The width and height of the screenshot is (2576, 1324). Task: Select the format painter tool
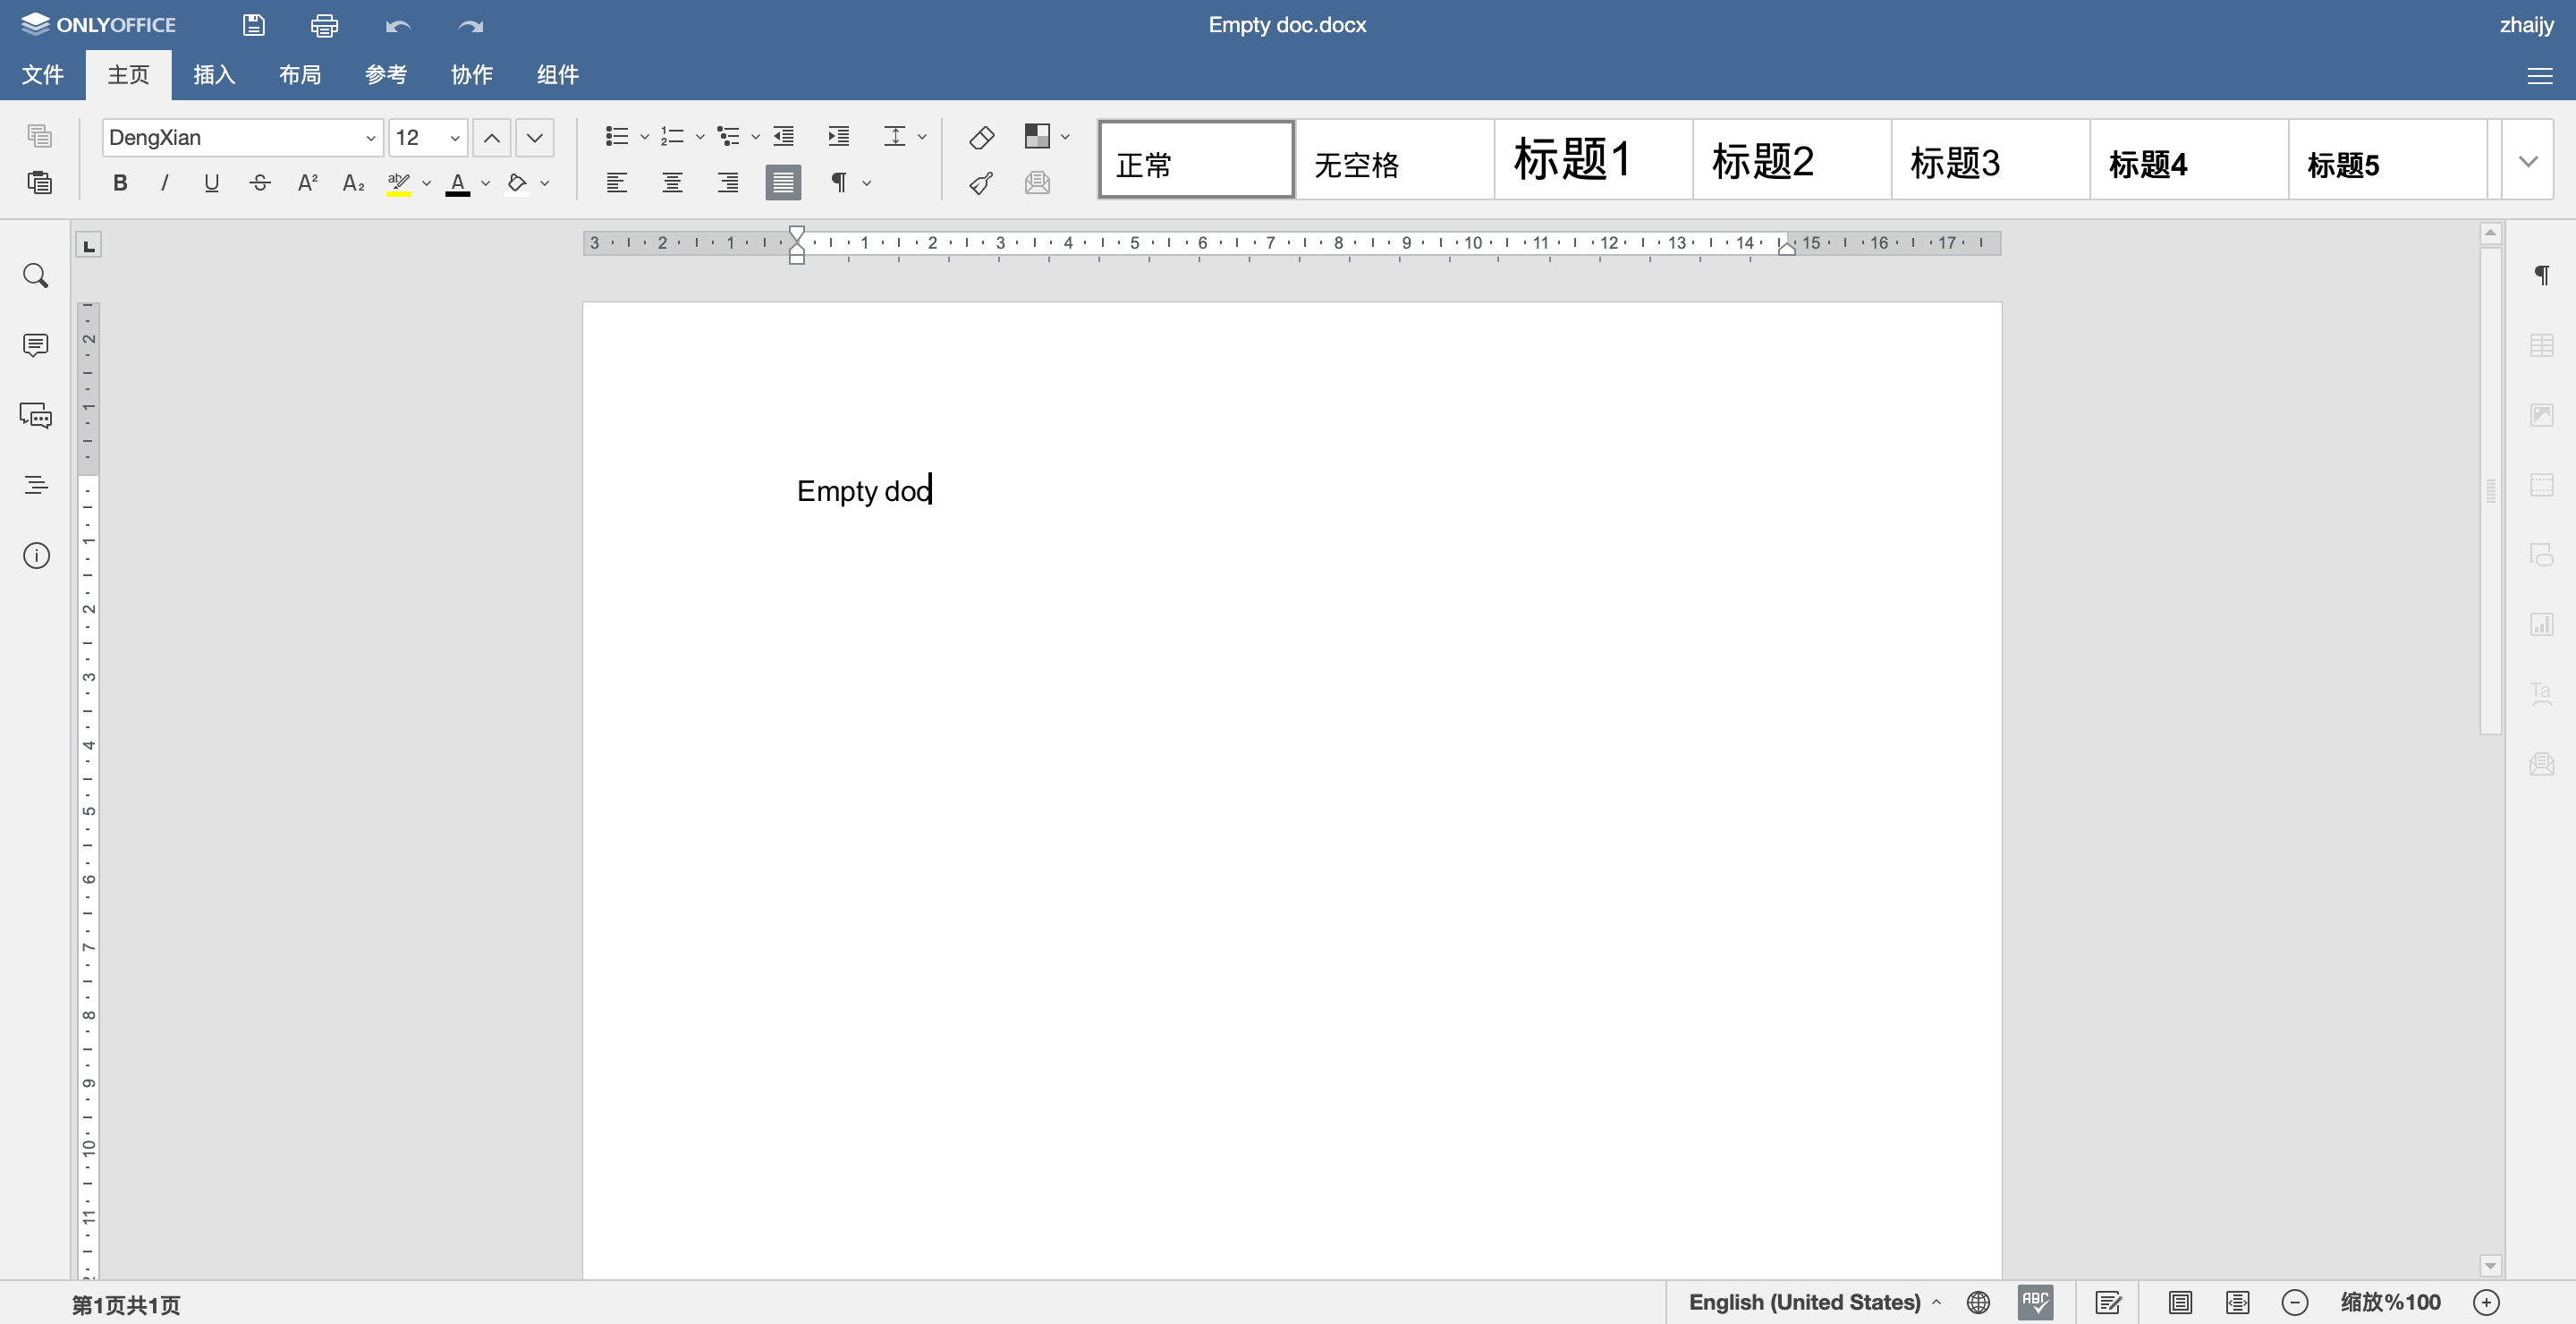(979, 183)
